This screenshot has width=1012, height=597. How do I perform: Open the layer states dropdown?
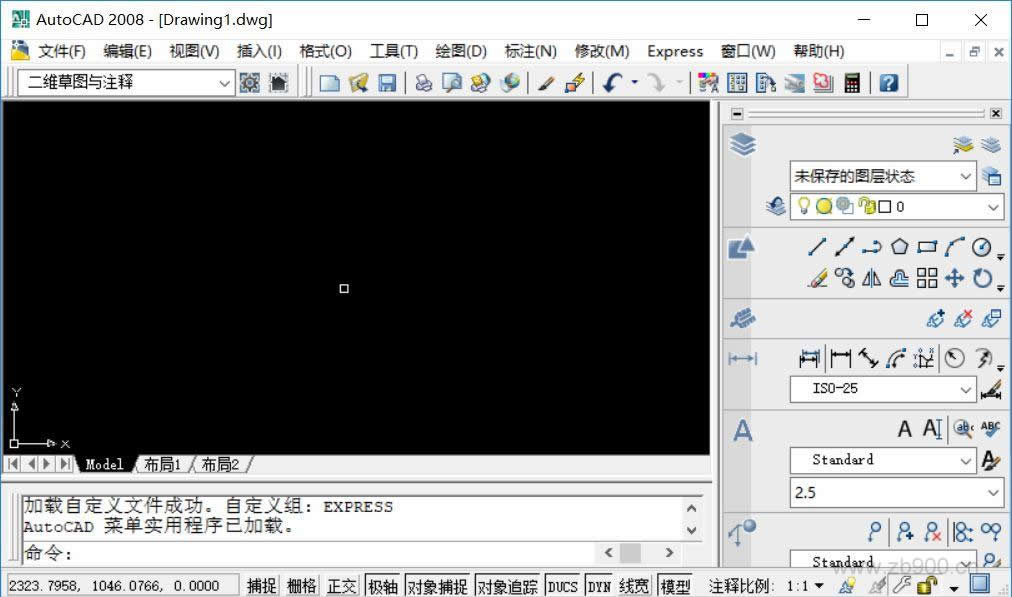click(968, 176)
